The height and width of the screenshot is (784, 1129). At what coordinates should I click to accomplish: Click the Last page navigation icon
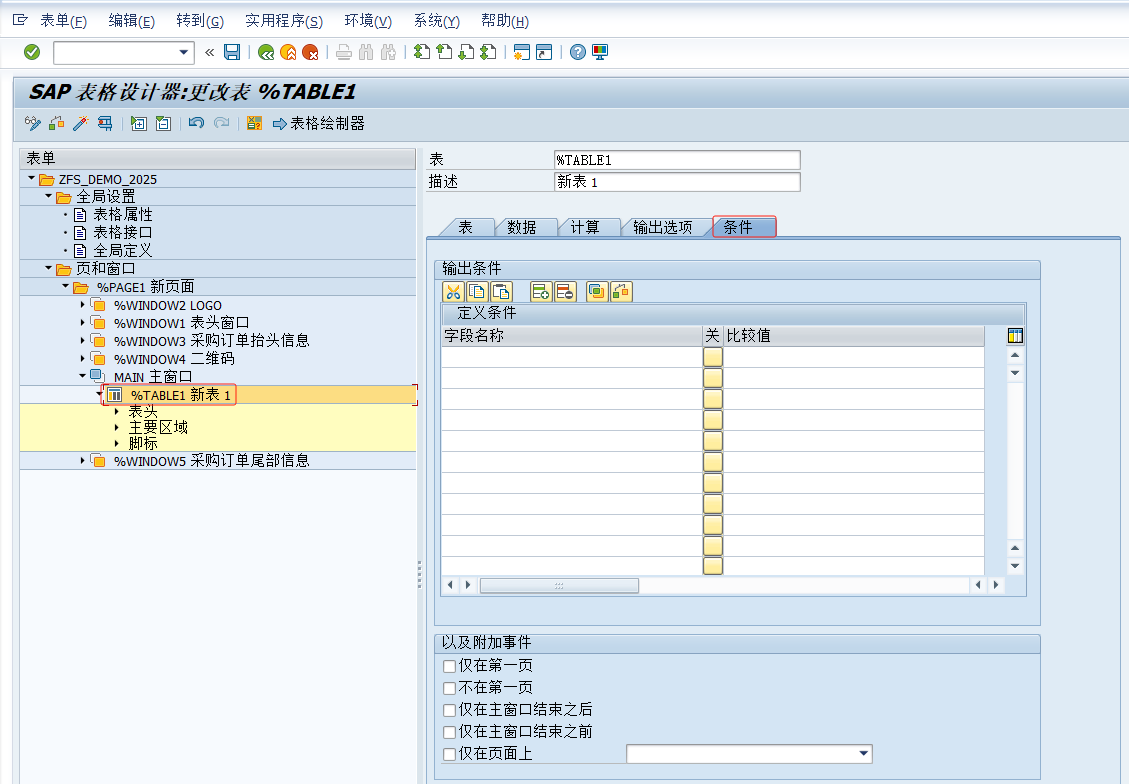[489, 52]
